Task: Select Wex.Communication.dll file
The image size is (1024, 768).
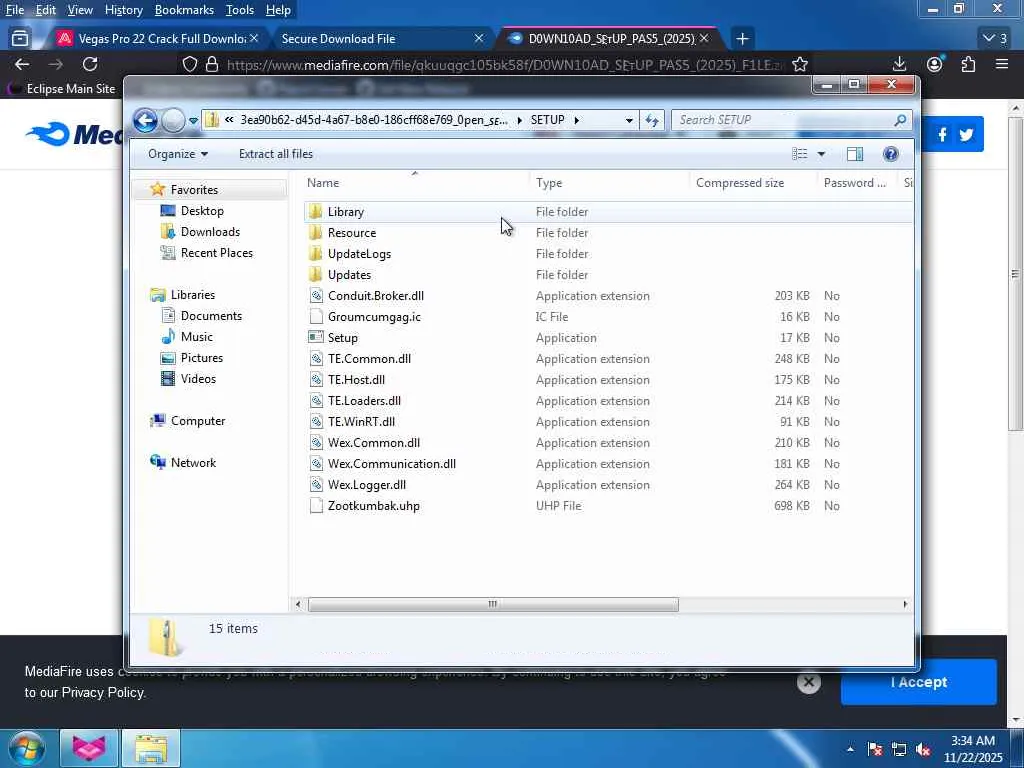Action: pyautogui.click(x=392, y=464)
